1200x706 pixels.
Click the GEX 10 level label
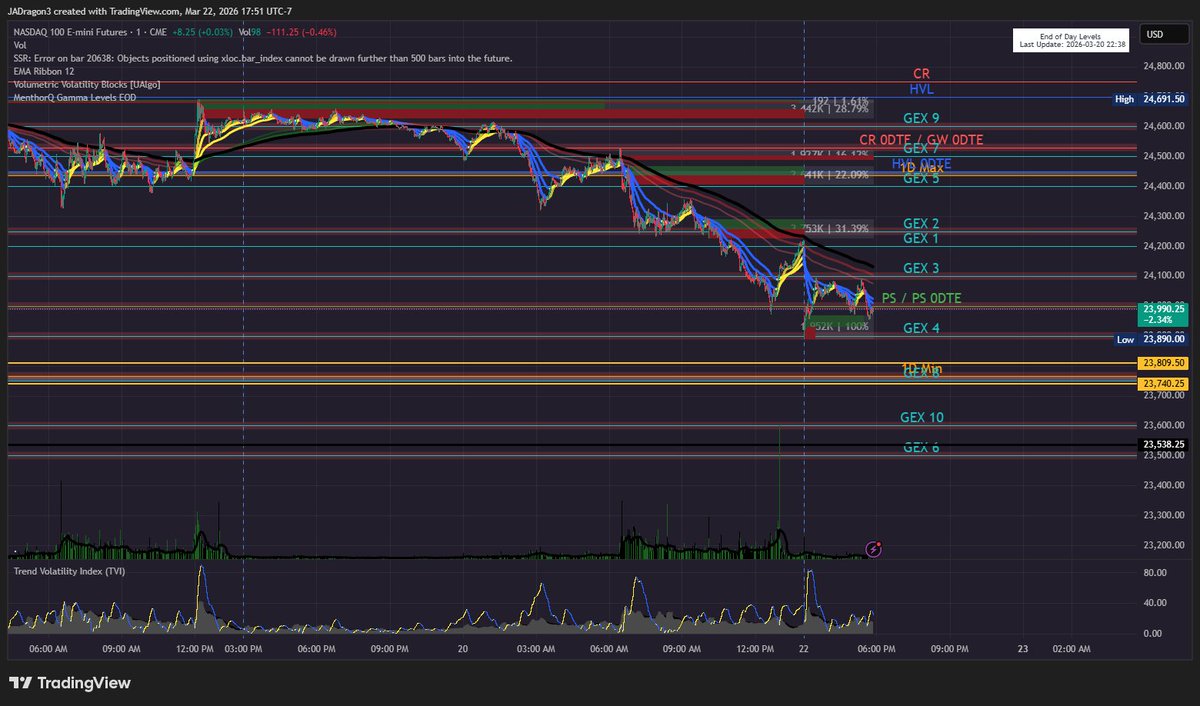coord(922,417)
